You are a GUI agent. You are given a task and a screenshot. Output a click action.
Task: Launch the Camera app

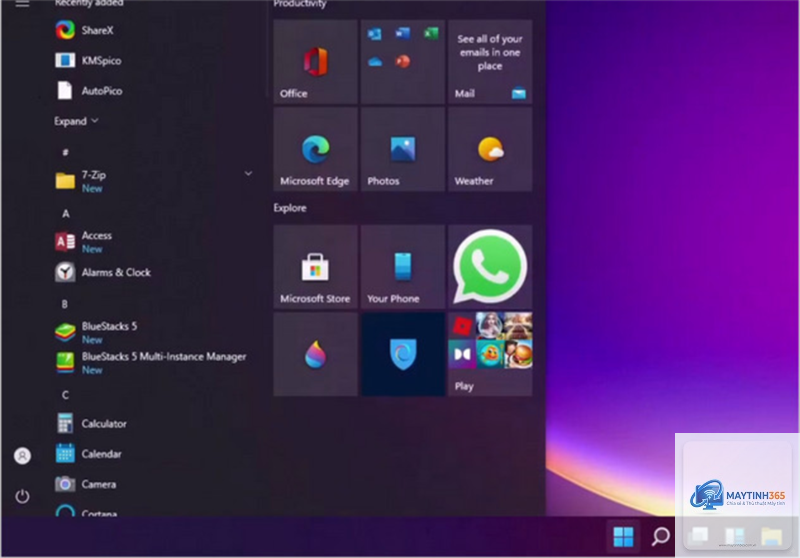pos(85,484)
